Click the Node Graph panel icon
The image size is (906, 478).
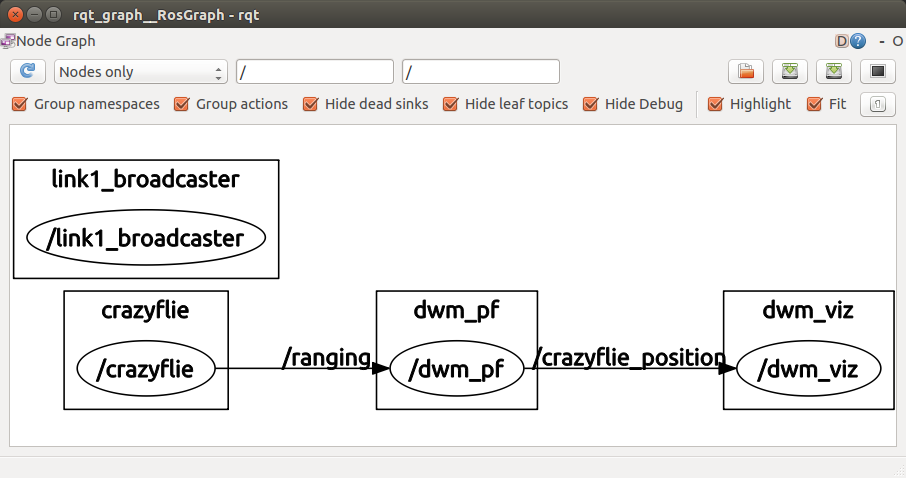(x=8, y=41)
